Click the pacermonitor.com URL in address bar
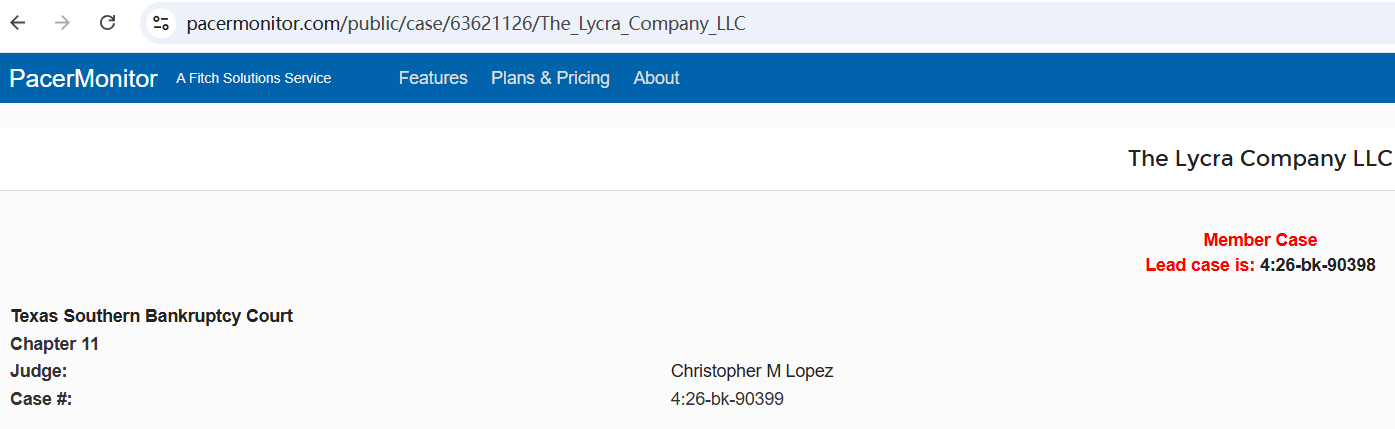This screenshot has height=429, width=1395. pos(465,23)
